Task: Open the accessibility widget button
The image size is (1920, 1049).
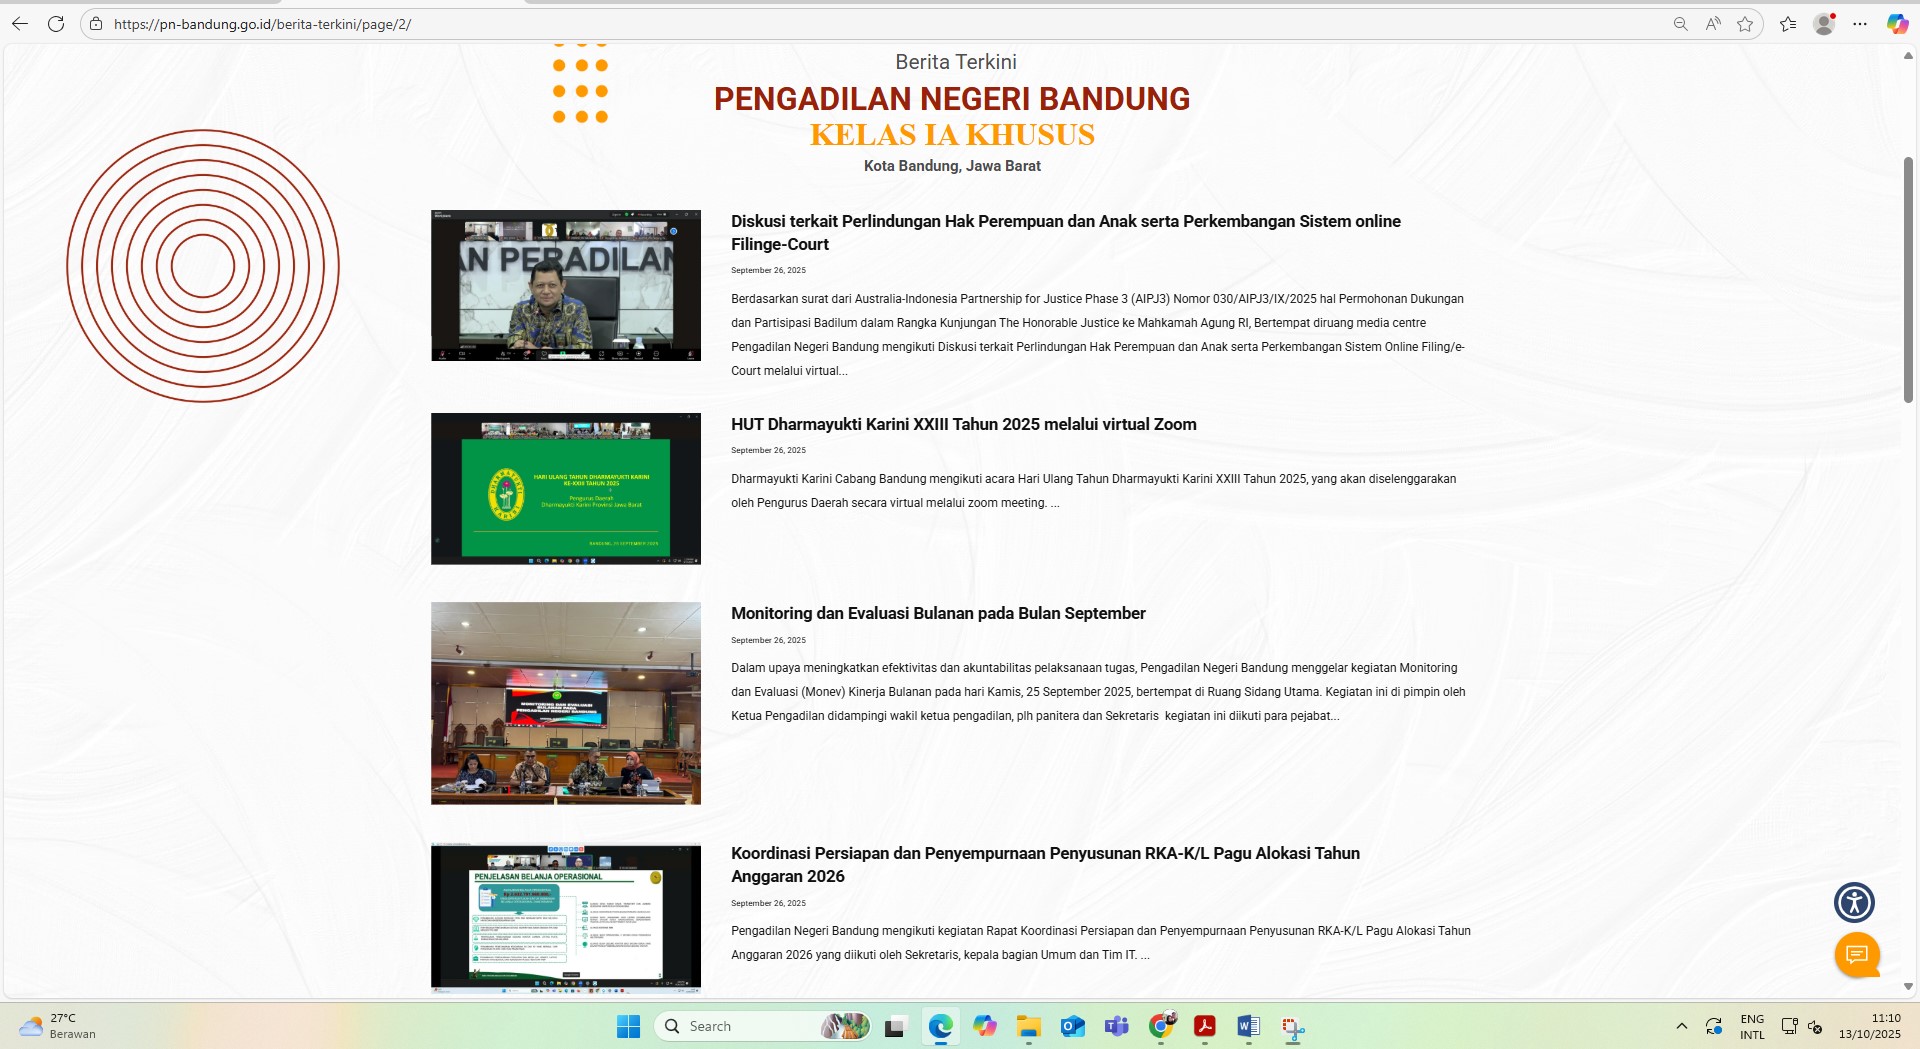Action: (1854, 902)
